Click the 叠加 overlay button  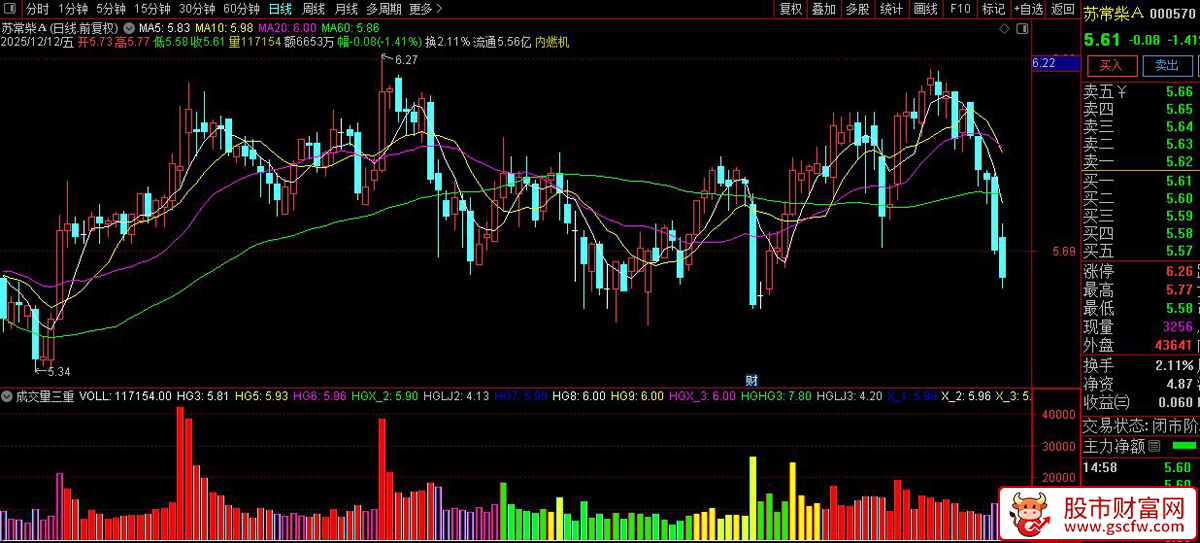pyautogui.click(x=823, y=9)
